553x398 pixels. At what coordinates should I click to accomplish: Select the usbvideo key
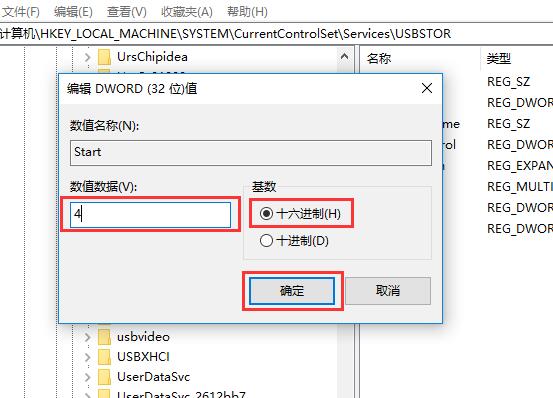[x=143, y=337]
